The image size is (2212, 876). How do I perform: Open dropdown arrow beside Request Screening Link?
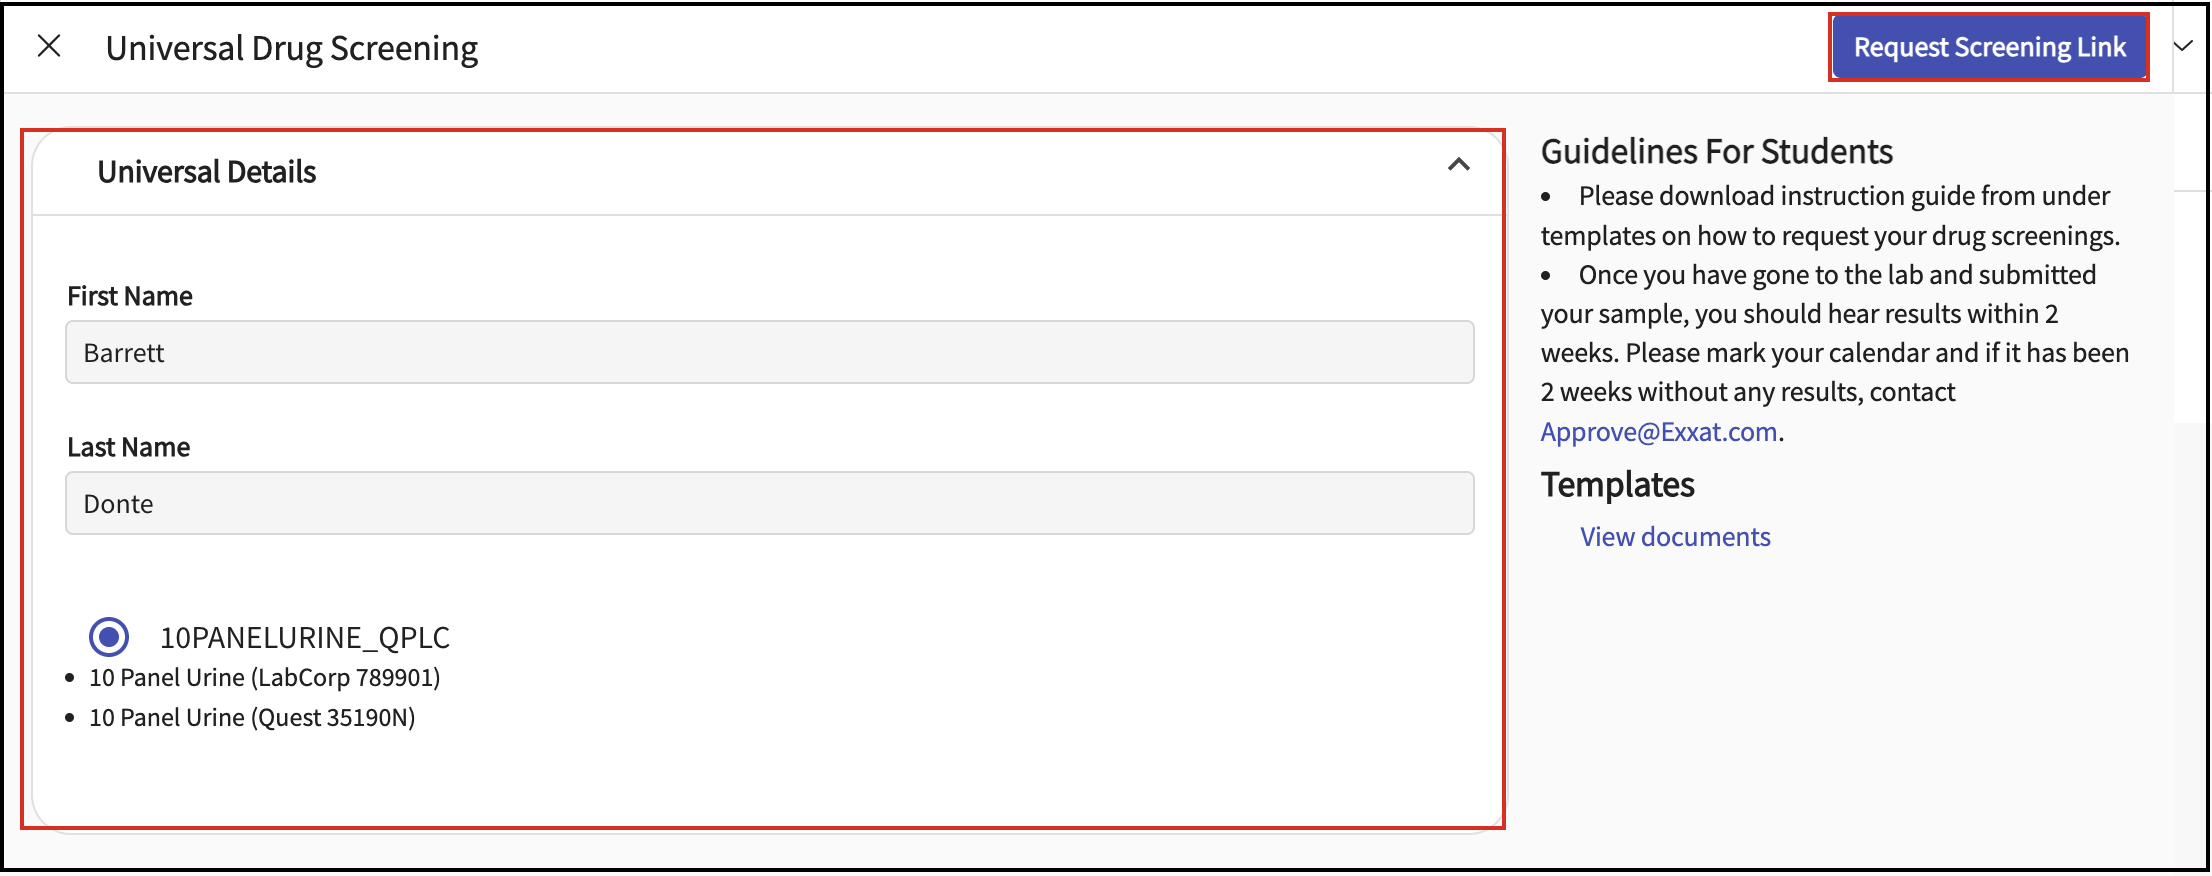click(2183, 46)
